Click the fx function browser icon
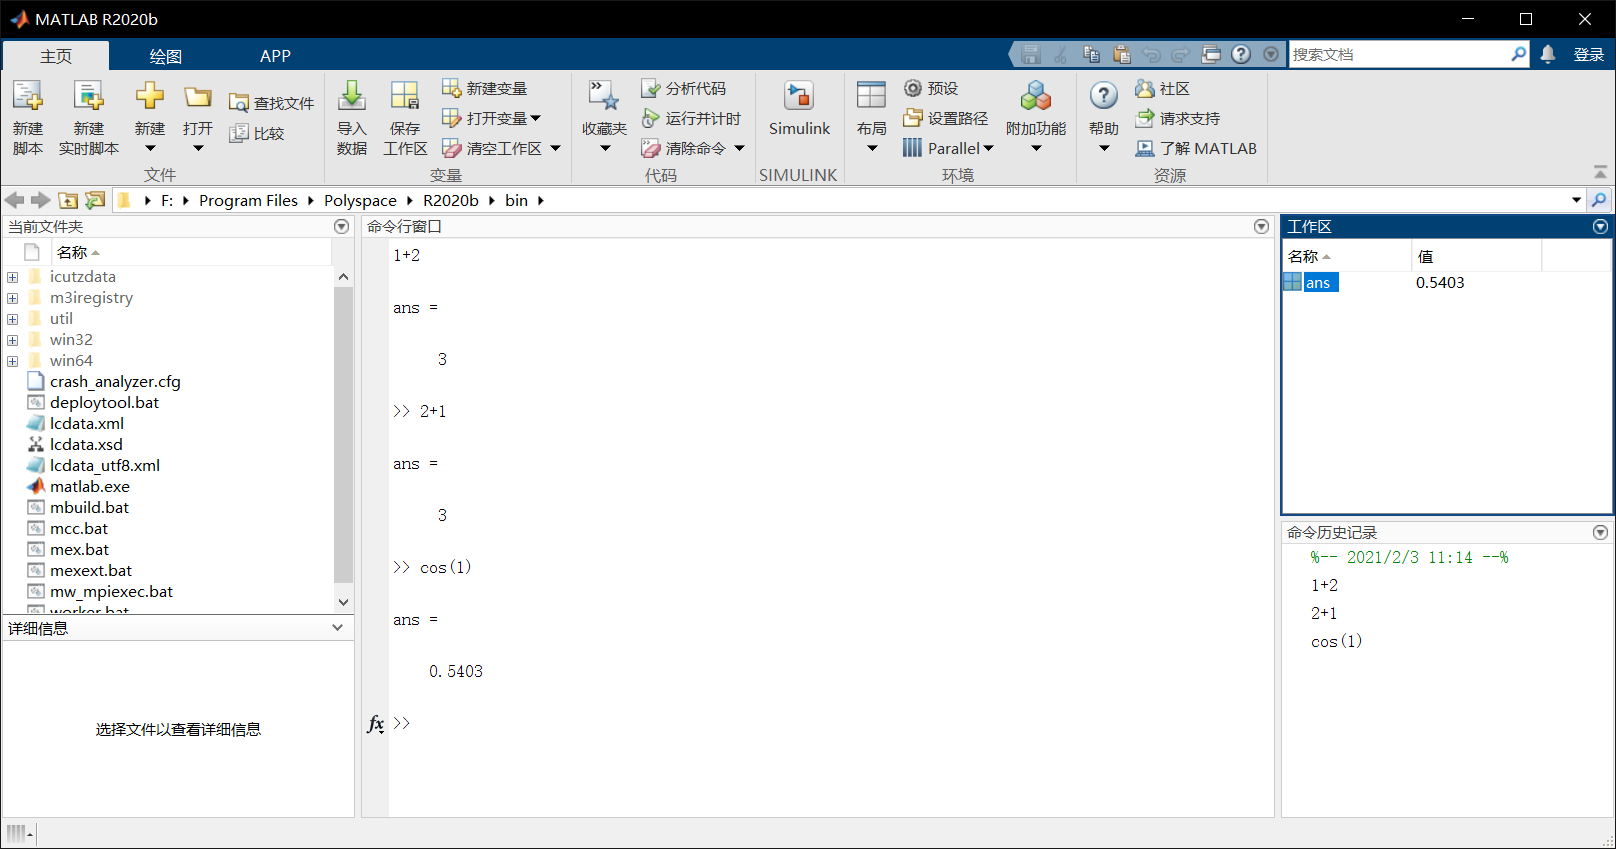 coord(376,723)
